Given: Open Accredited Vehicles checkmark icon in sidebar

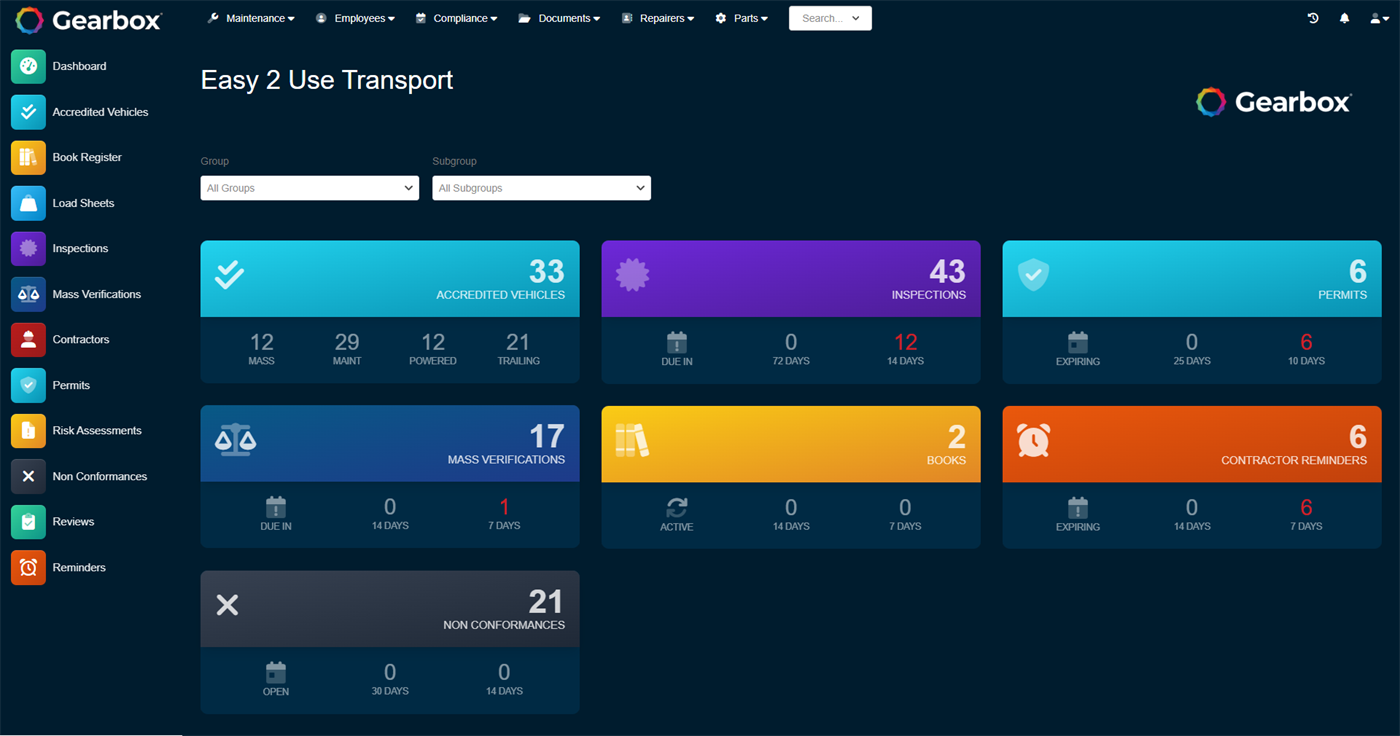Looking at the screenshot, I should pos(28,112).
